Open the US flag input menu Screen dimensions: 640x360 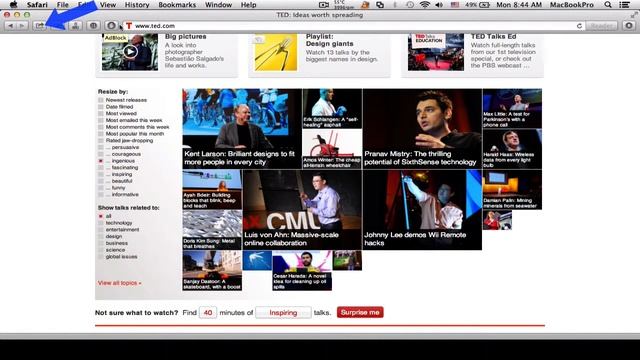[455, 5]
